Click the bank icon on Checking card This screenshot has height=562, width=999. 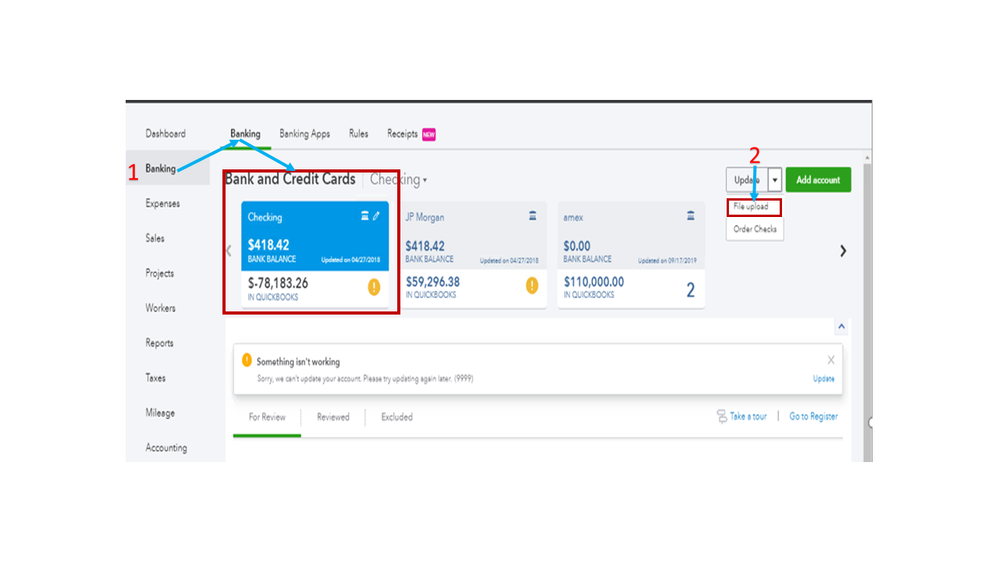pos(364,216)
